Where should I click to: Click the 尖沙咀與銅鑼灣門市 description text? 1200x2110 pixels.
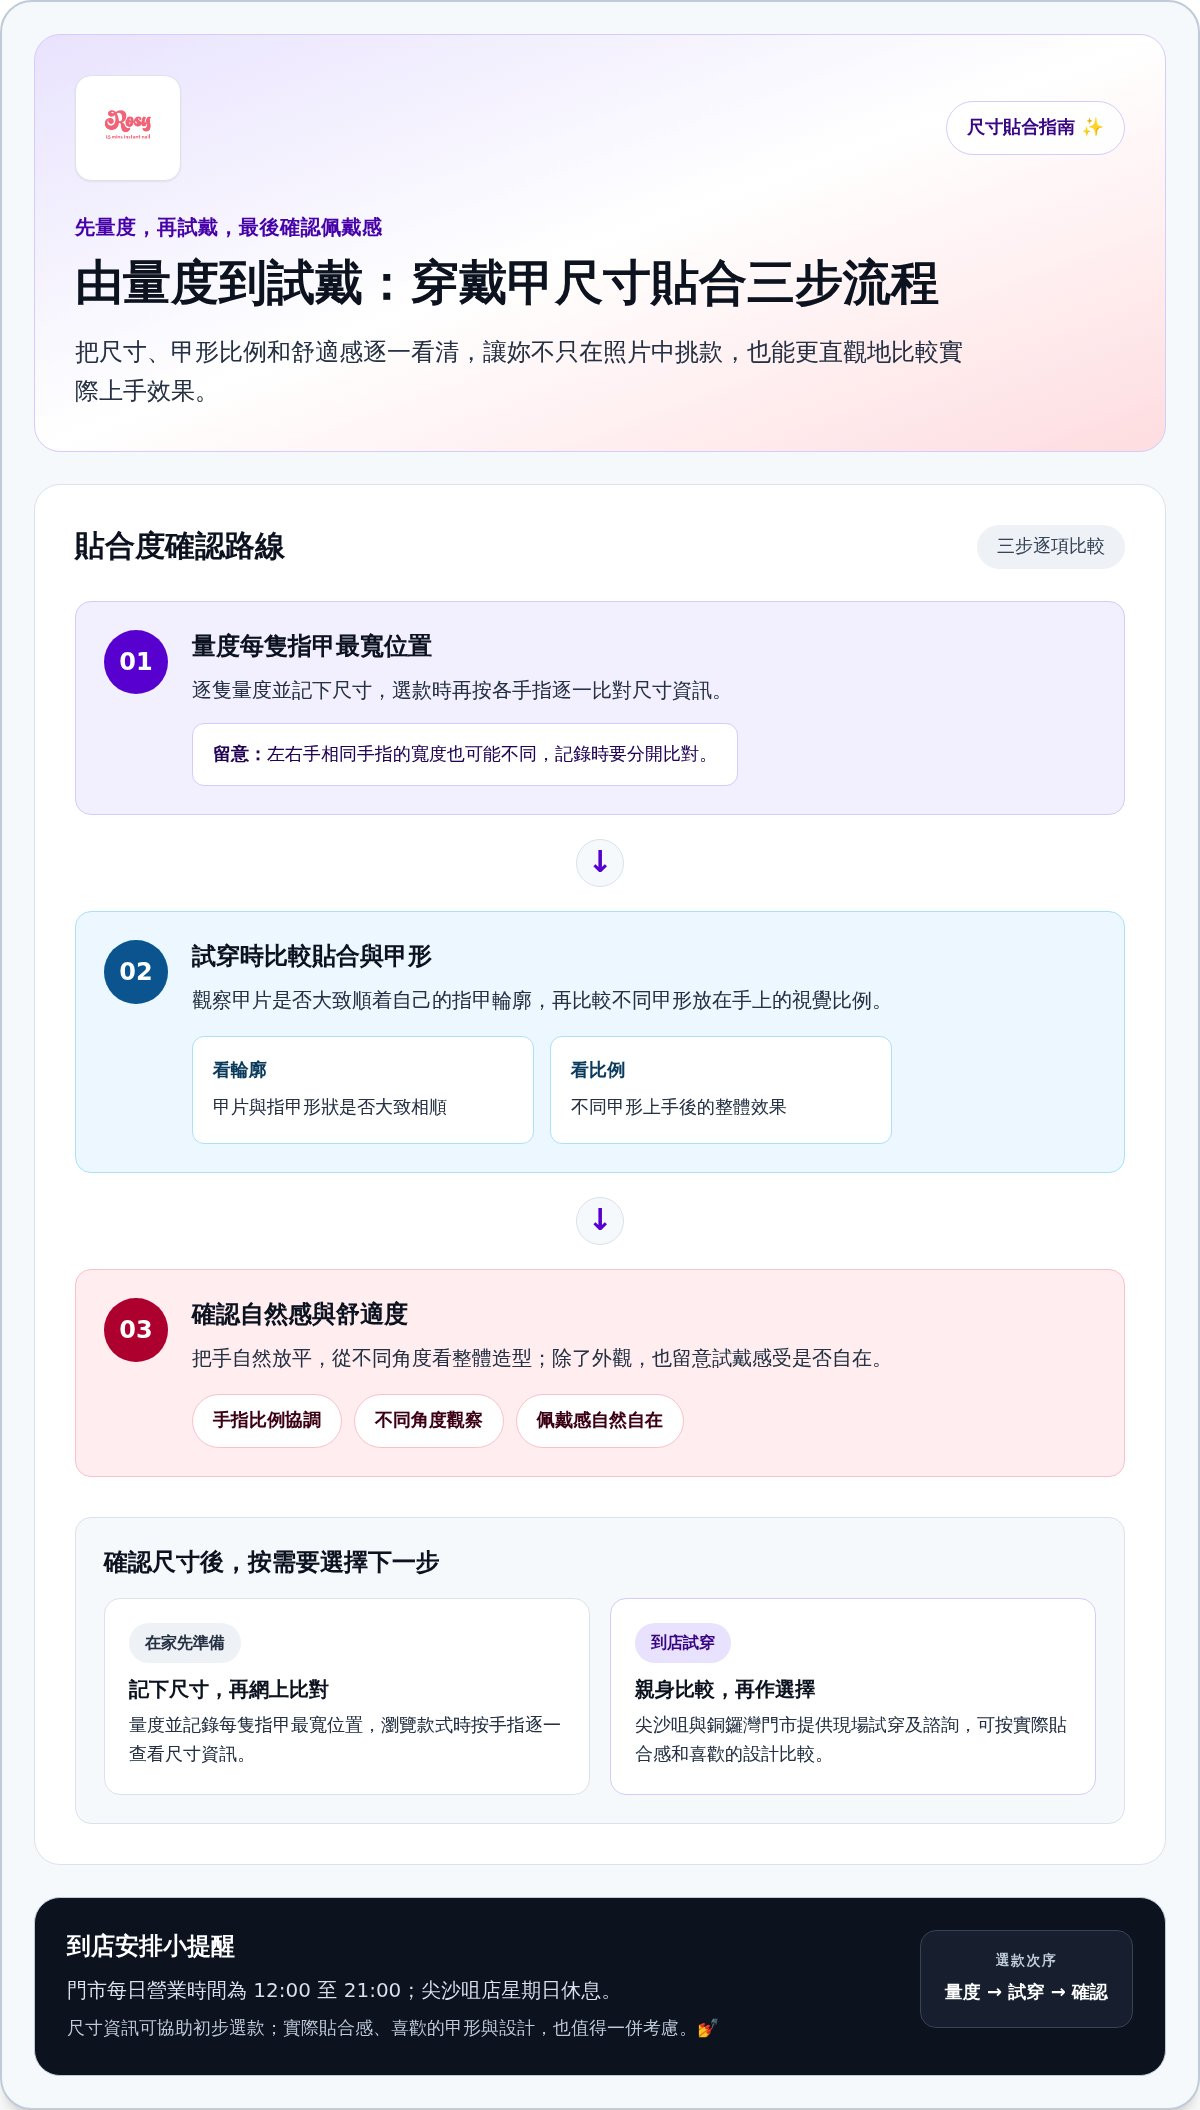(851, 1740)
